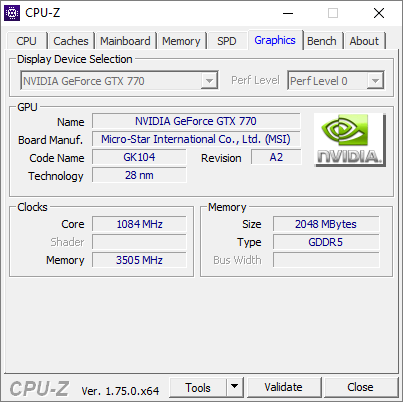
Task: Click the Board Manuf. label
Action: pos(50,140)
